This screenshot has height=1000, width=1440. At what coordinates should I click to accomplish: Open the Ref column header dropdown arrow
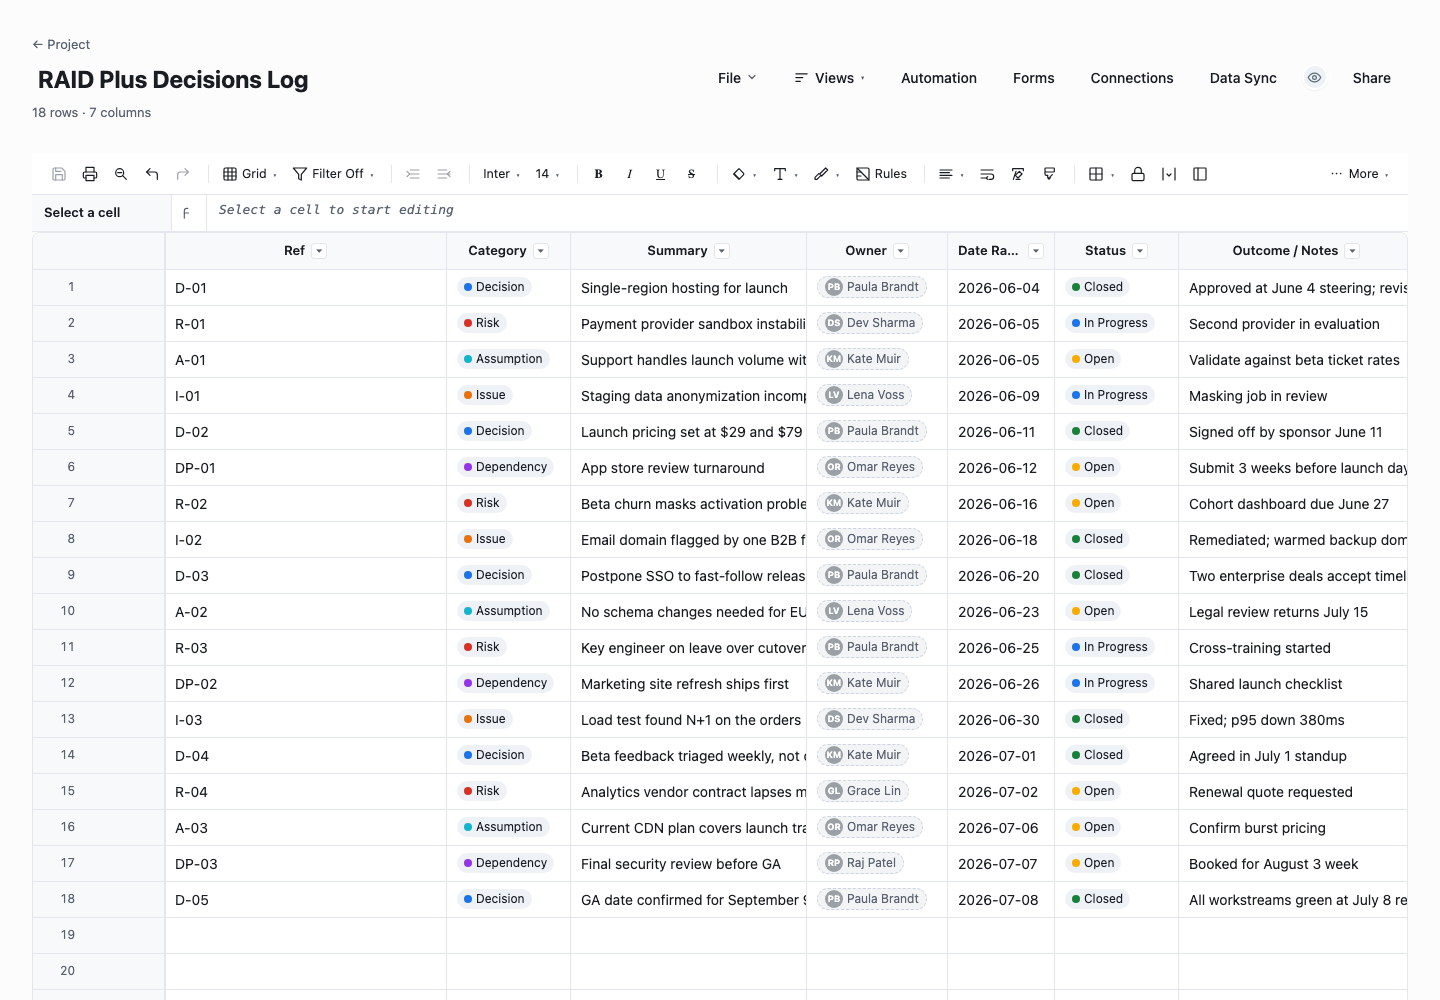(319, 251)
